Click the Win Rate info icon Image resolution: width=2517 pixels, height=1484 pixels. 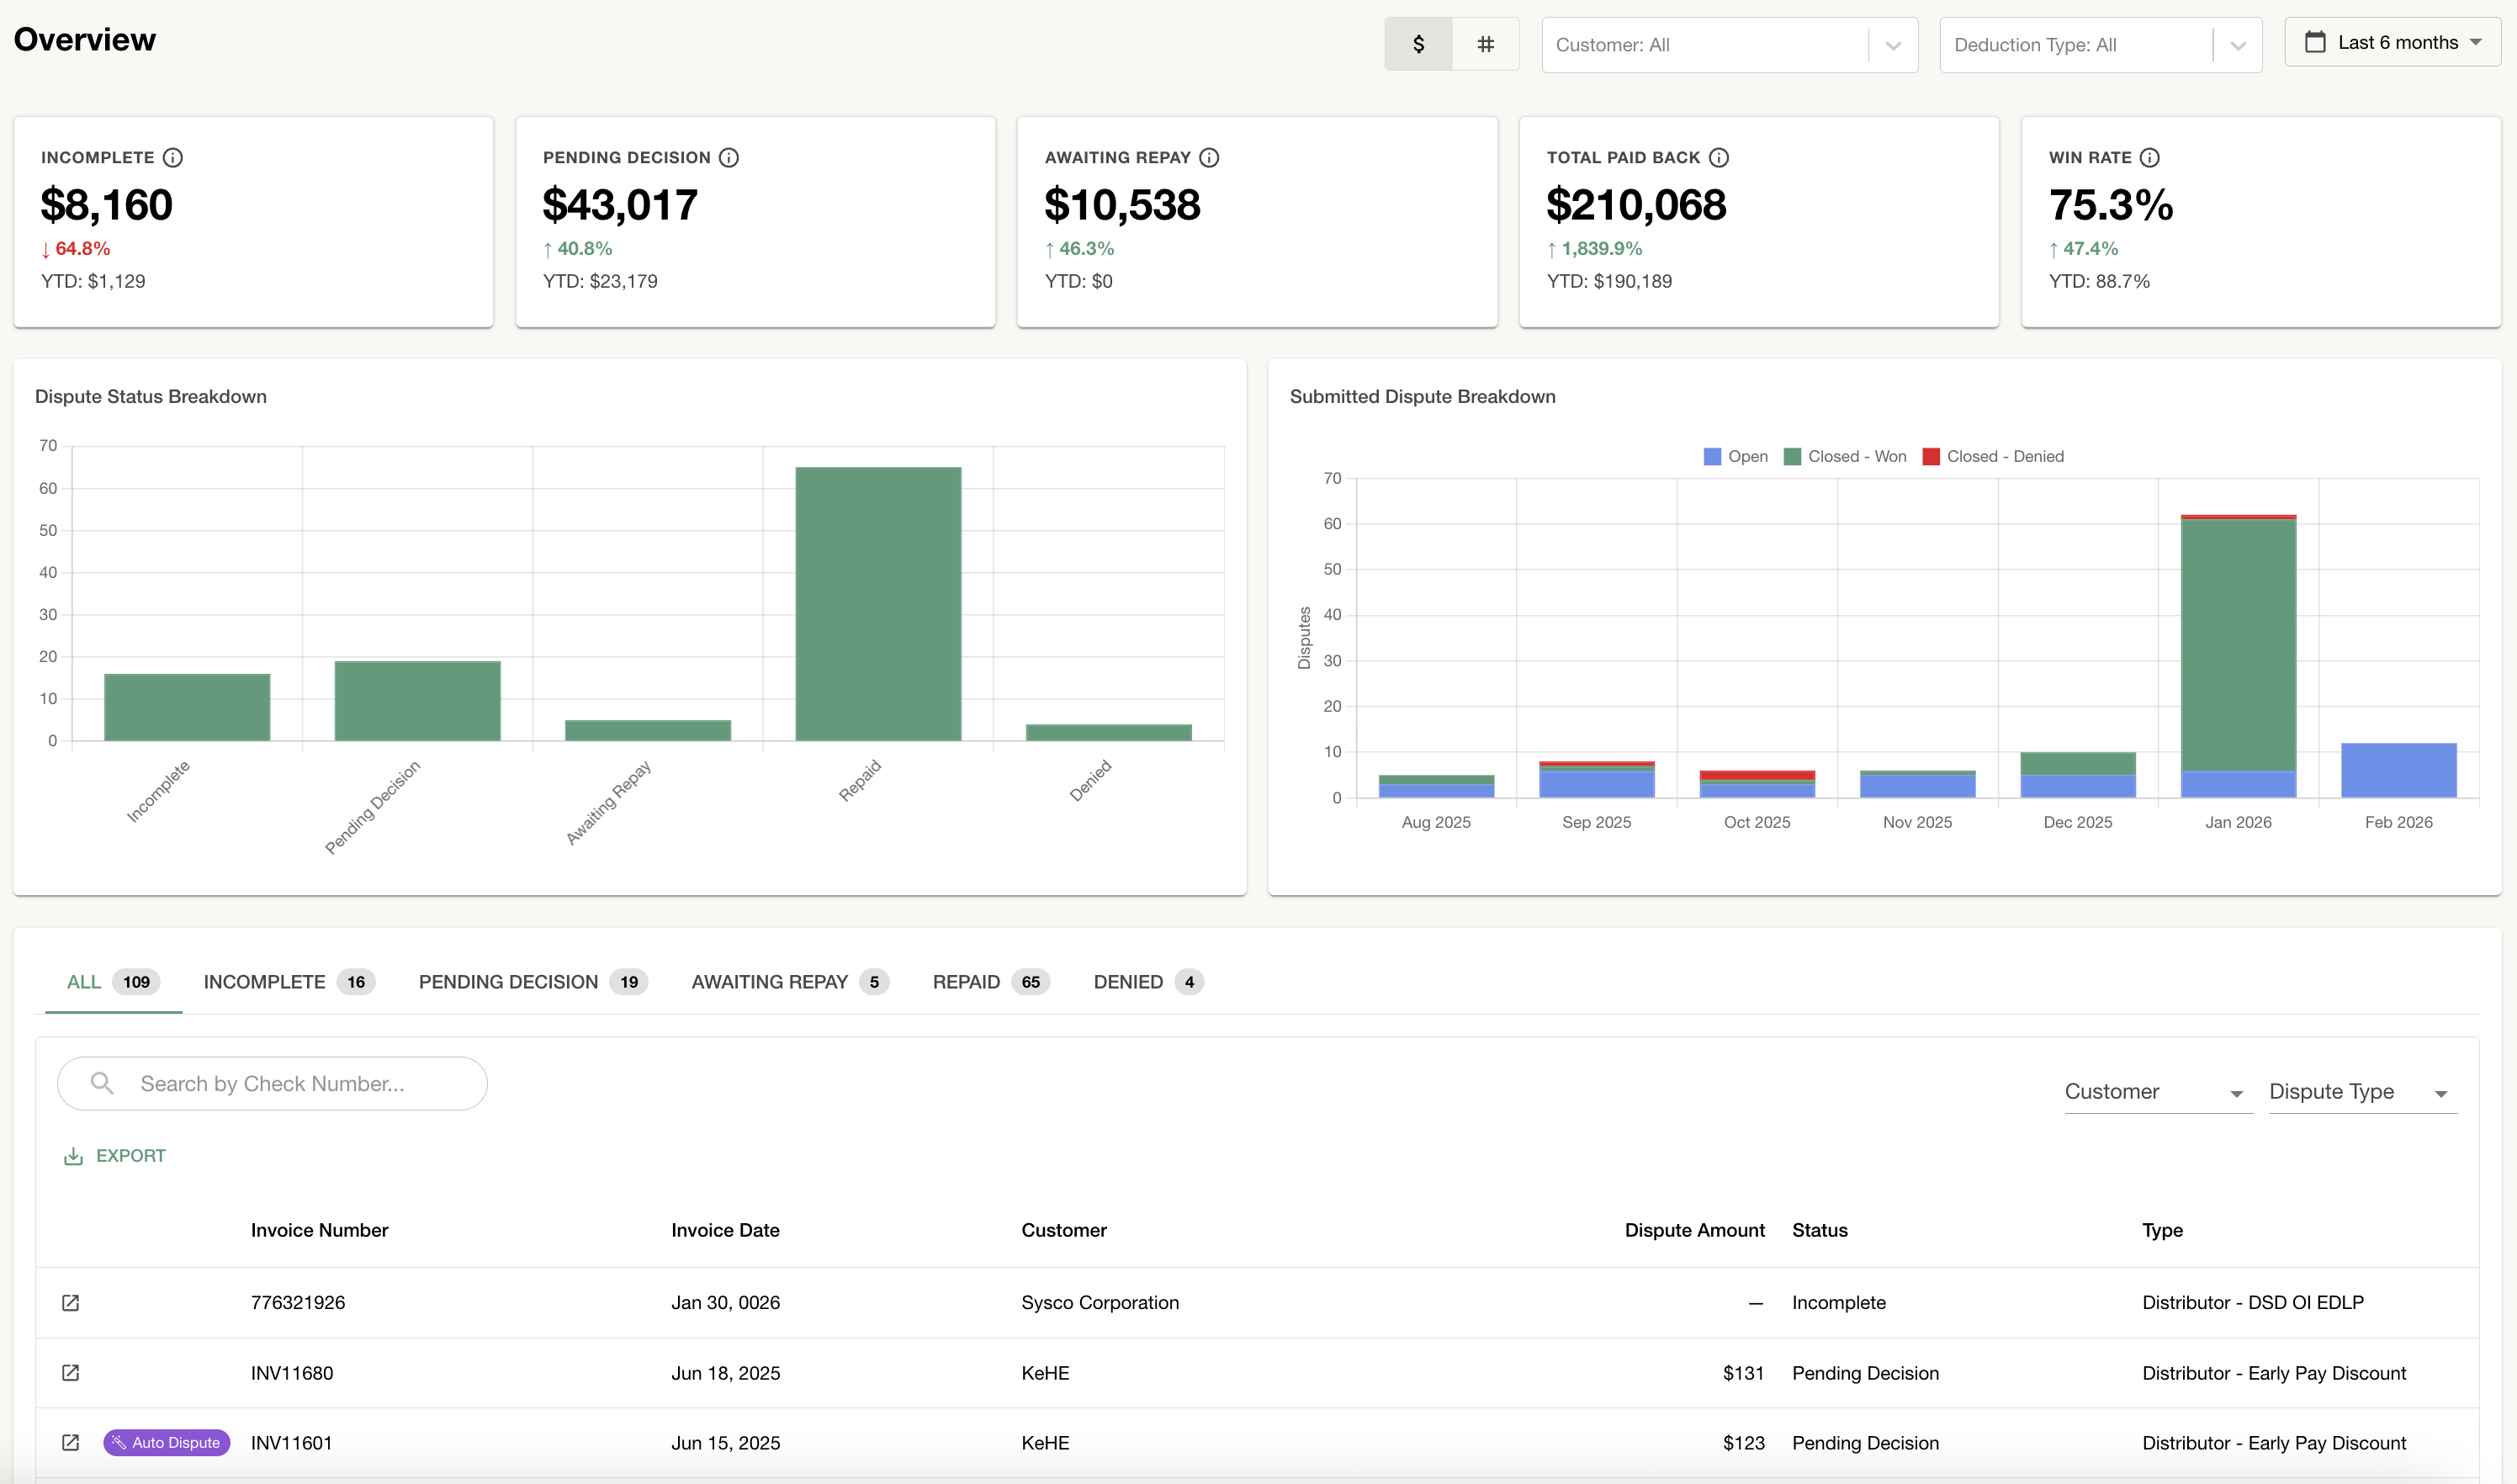point(2150,158)
